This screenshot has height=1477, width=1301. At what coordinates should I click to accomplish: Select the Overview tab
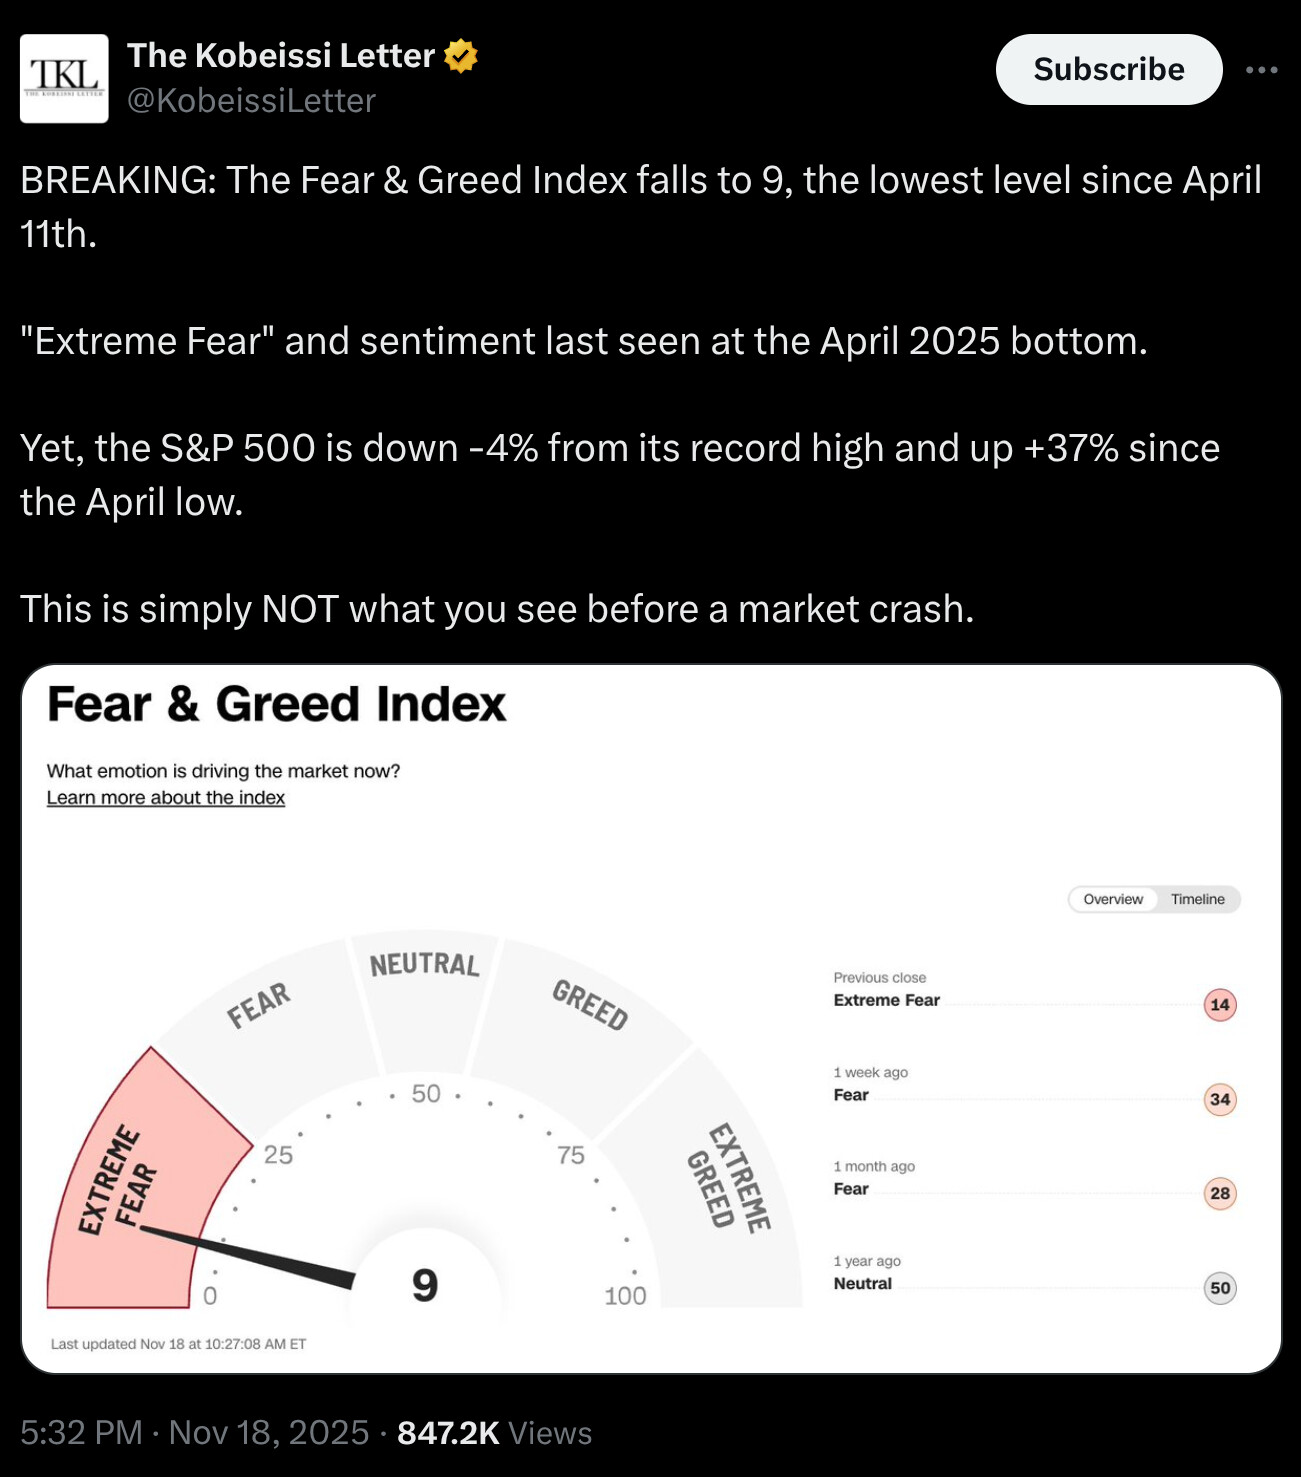[x=1112, y=899]
